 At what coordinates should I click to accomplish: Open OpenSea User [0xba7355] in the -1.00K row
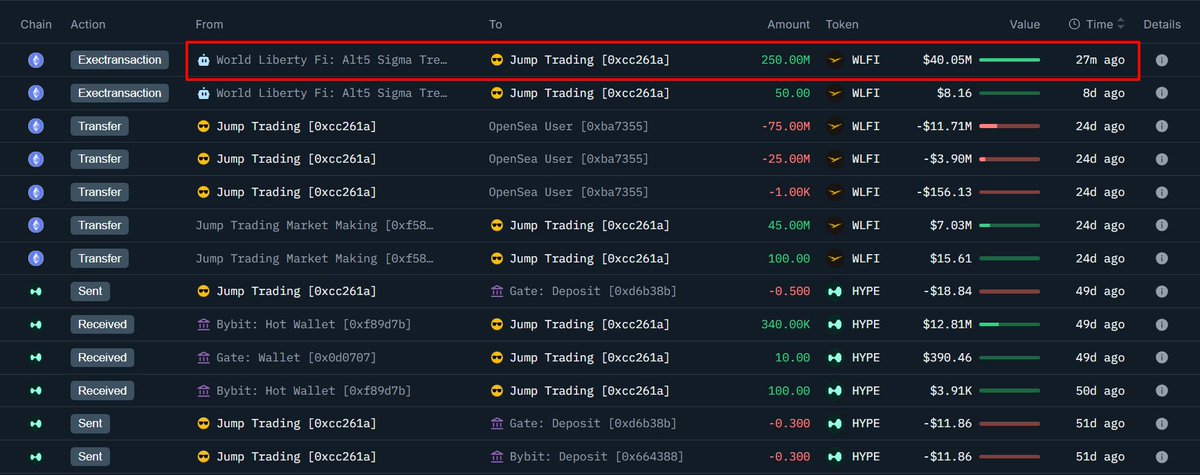(x=568, y=192)
